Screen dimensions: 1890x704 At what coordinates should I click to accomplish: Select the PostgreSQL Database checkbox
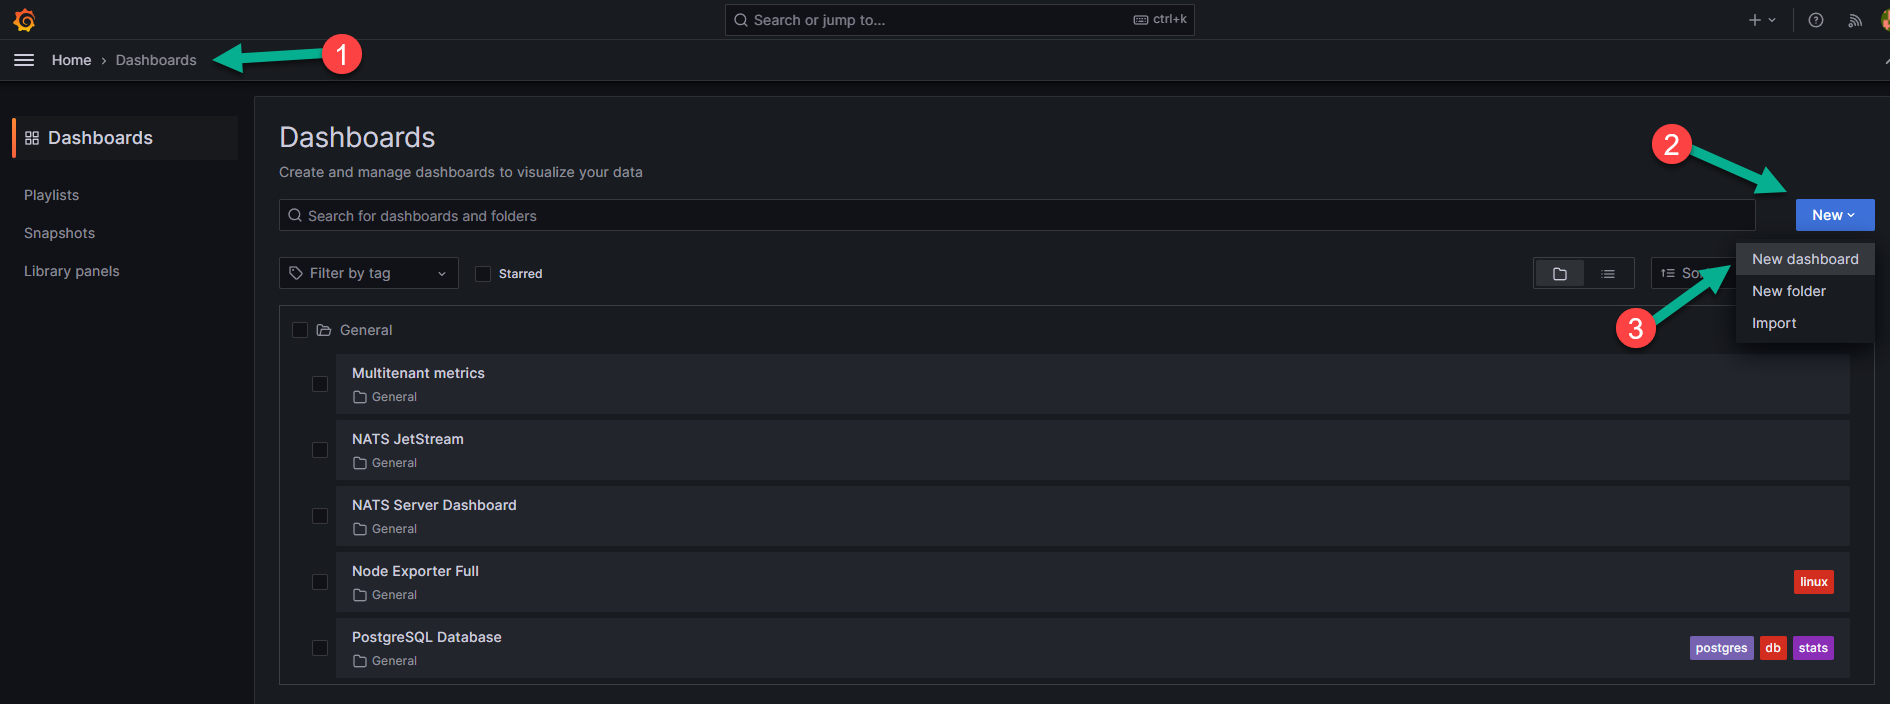click(x=320, y=648)
